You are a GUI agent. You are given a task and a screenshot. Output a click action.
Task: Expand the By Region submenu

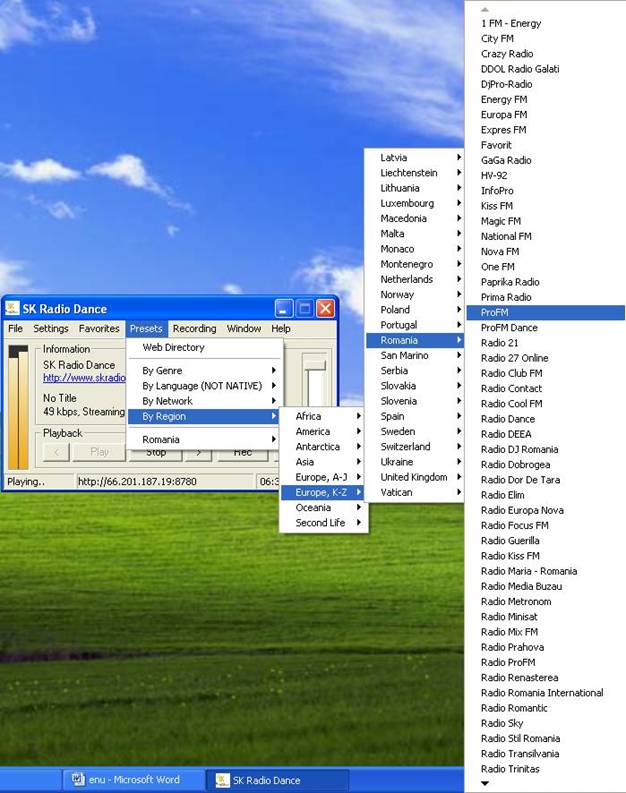click(204, 417)
